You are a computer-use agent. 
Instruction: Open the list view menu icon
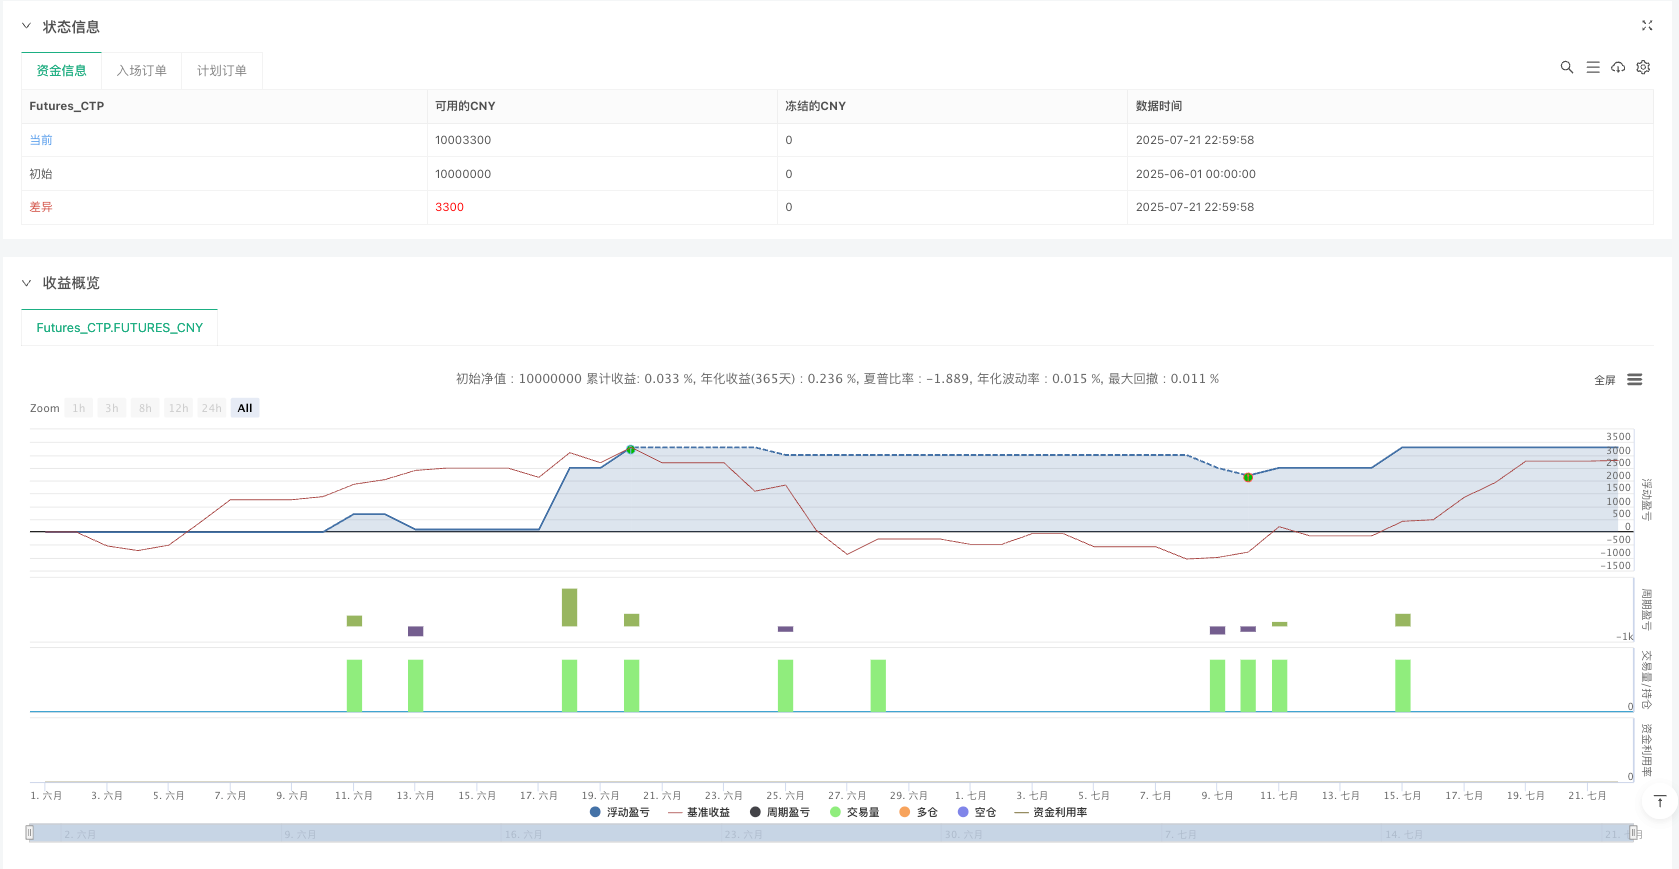click(1593, 67)
